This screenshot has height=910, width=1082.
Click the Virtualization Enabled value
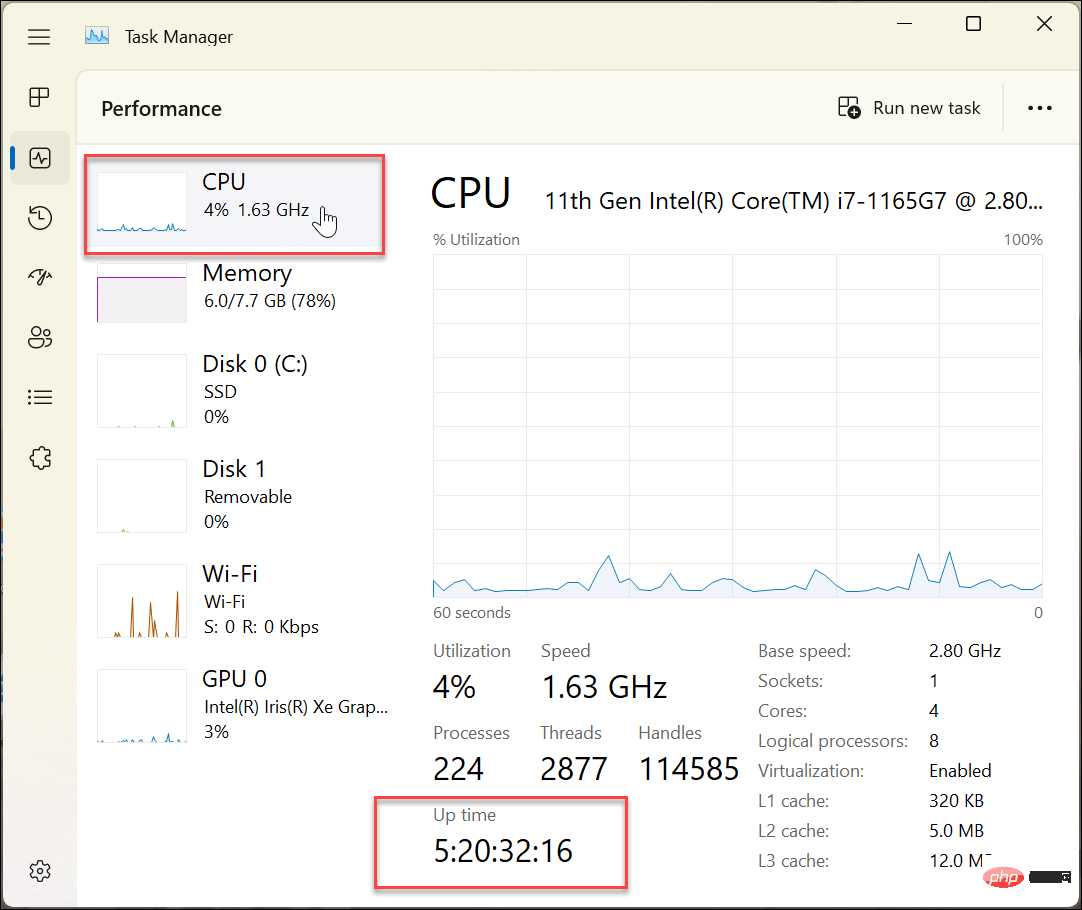click(x=960, y=771)
